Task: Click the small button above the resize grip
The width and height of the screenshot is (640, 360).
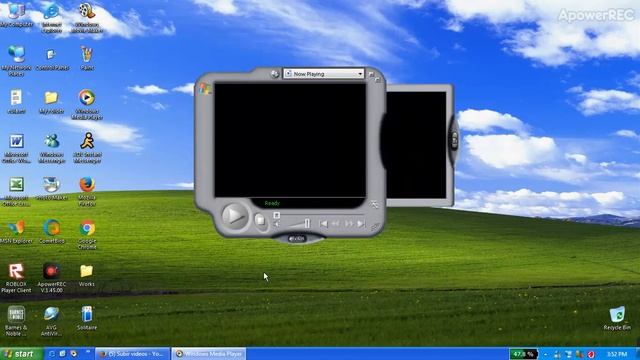Action: [x=374, y=205]
